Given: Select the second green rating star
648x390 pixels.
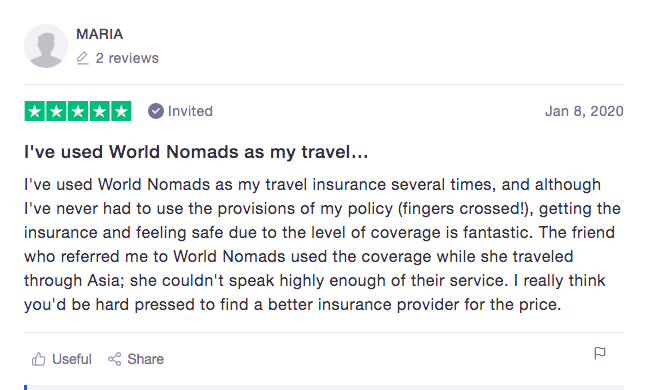Looking at the screenshot, I should (56, 111).
